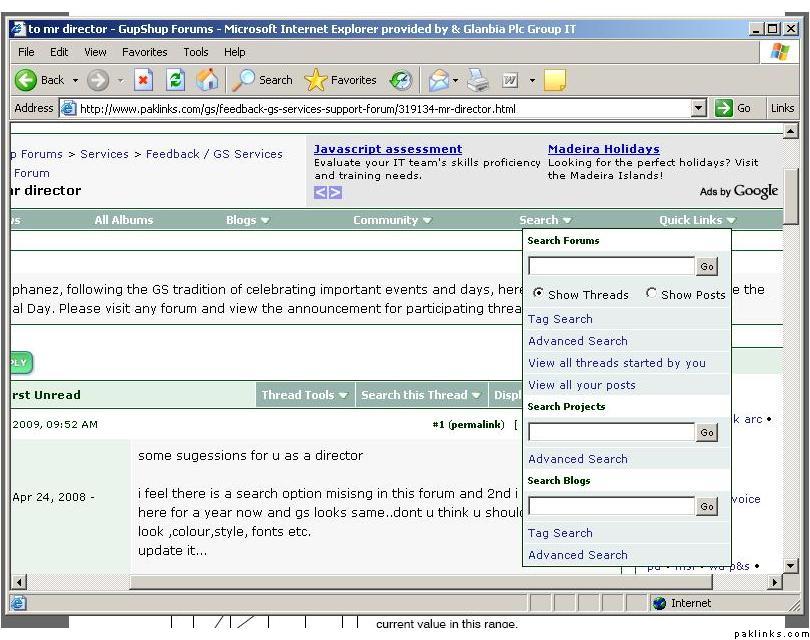Viewport: 810px width, 640px height.
Task: Click the Mail envelope icon
Action: [438, 80]
